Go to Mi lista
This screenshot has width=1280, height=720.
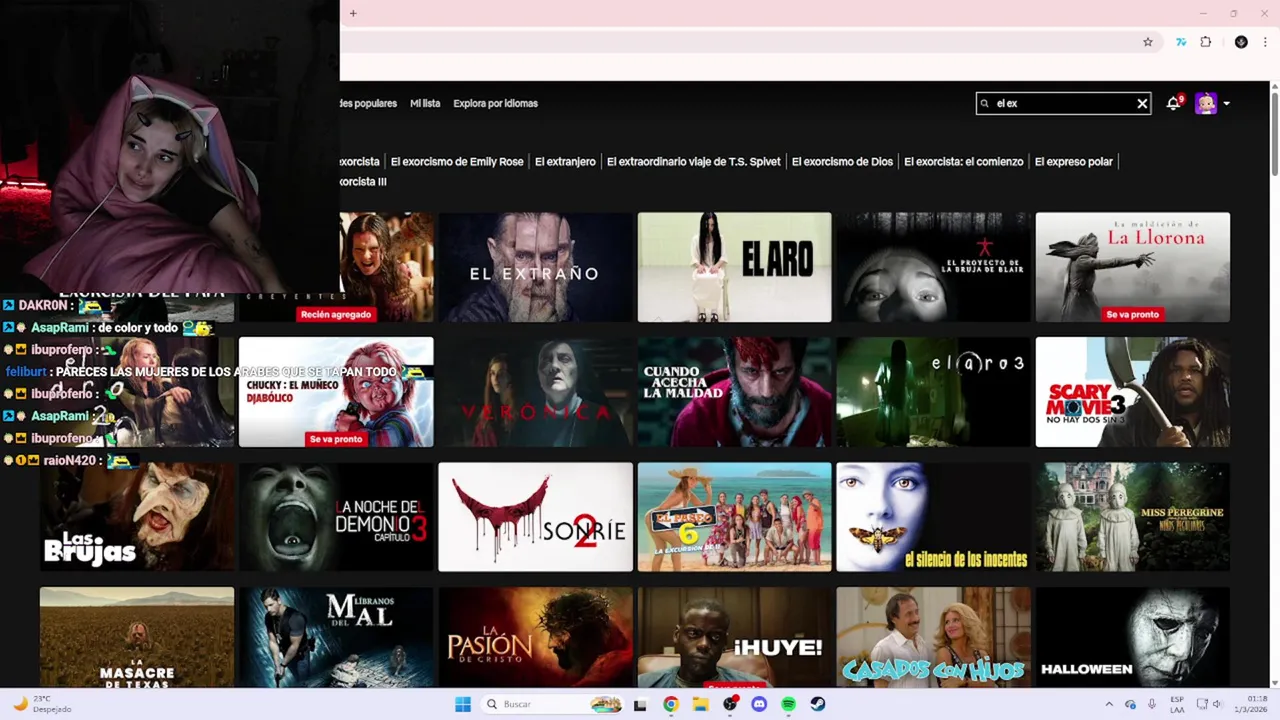pos(425,103)
